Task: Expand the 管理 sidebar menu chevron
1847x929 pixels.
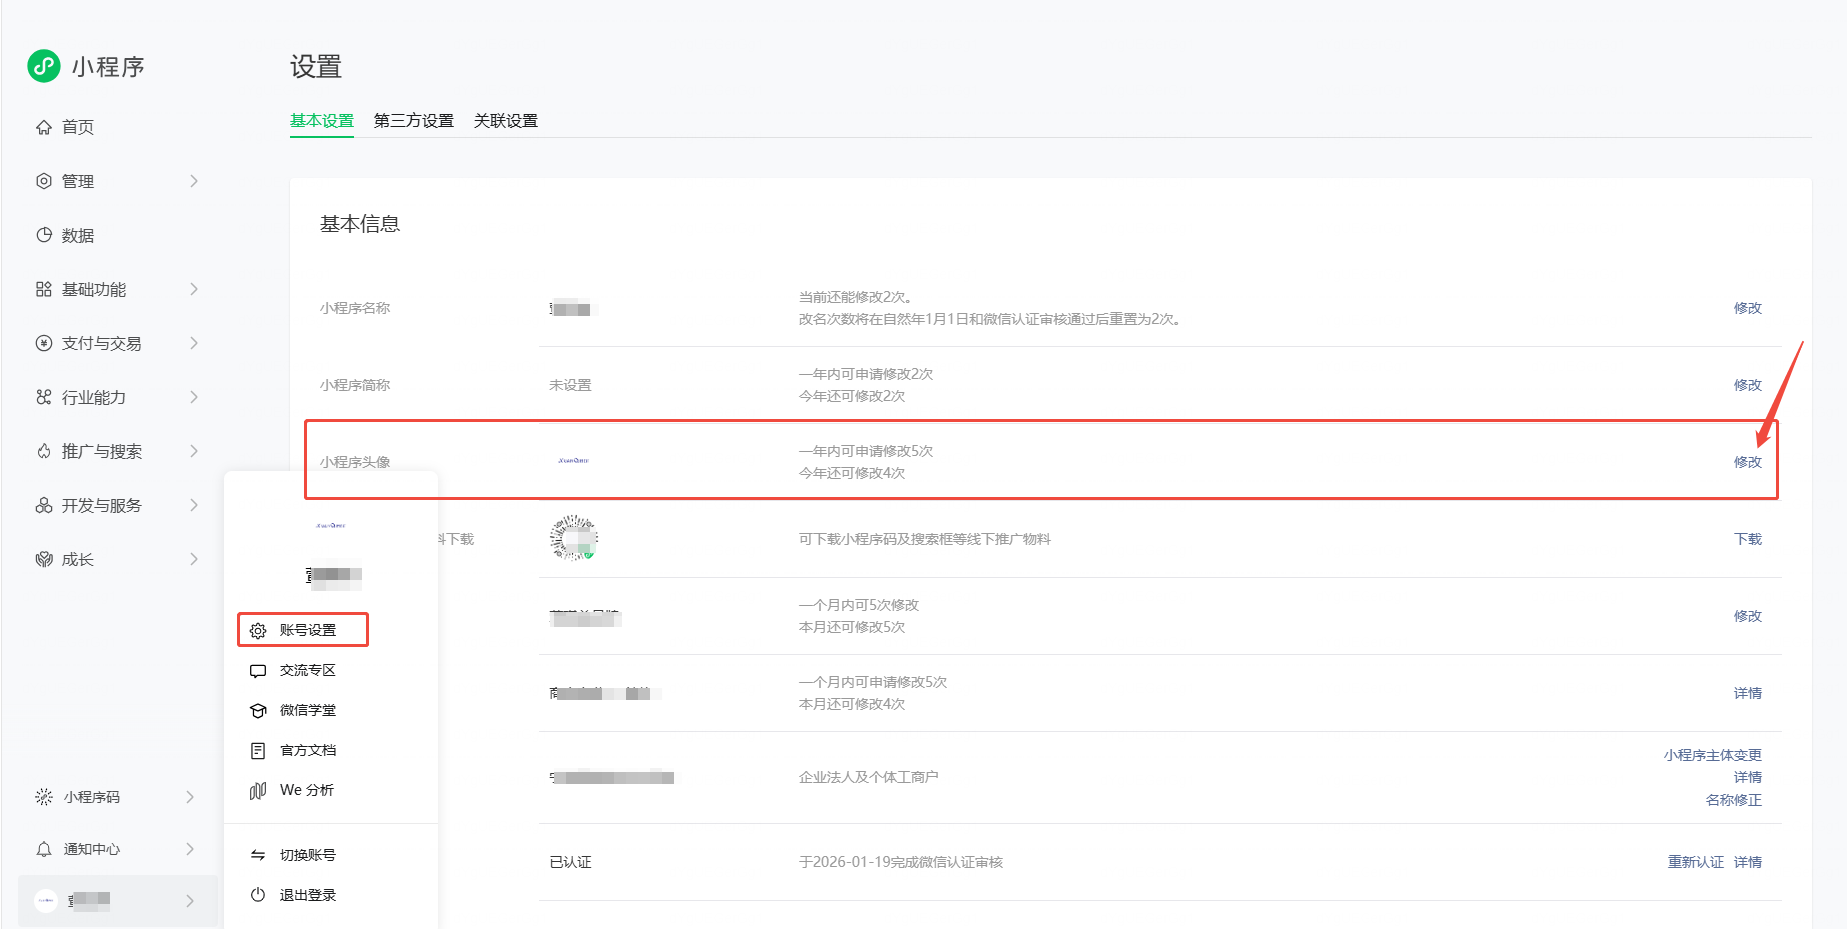Action: tap(193, 181)
